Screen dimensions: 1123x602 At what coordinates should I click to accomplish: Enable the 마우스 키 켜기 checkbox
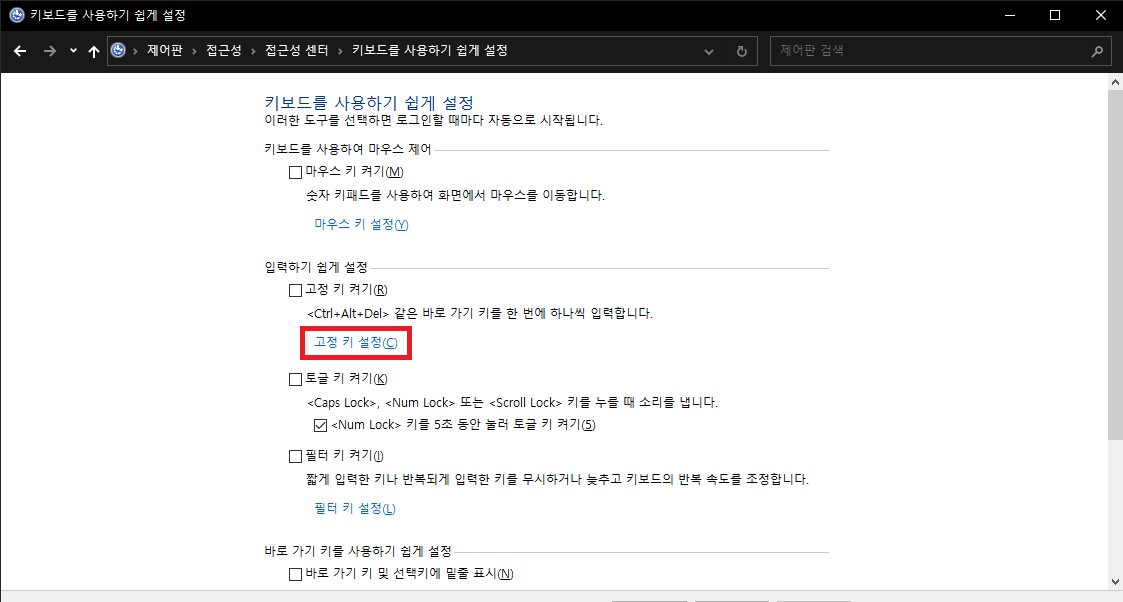(x=296, y=172)
